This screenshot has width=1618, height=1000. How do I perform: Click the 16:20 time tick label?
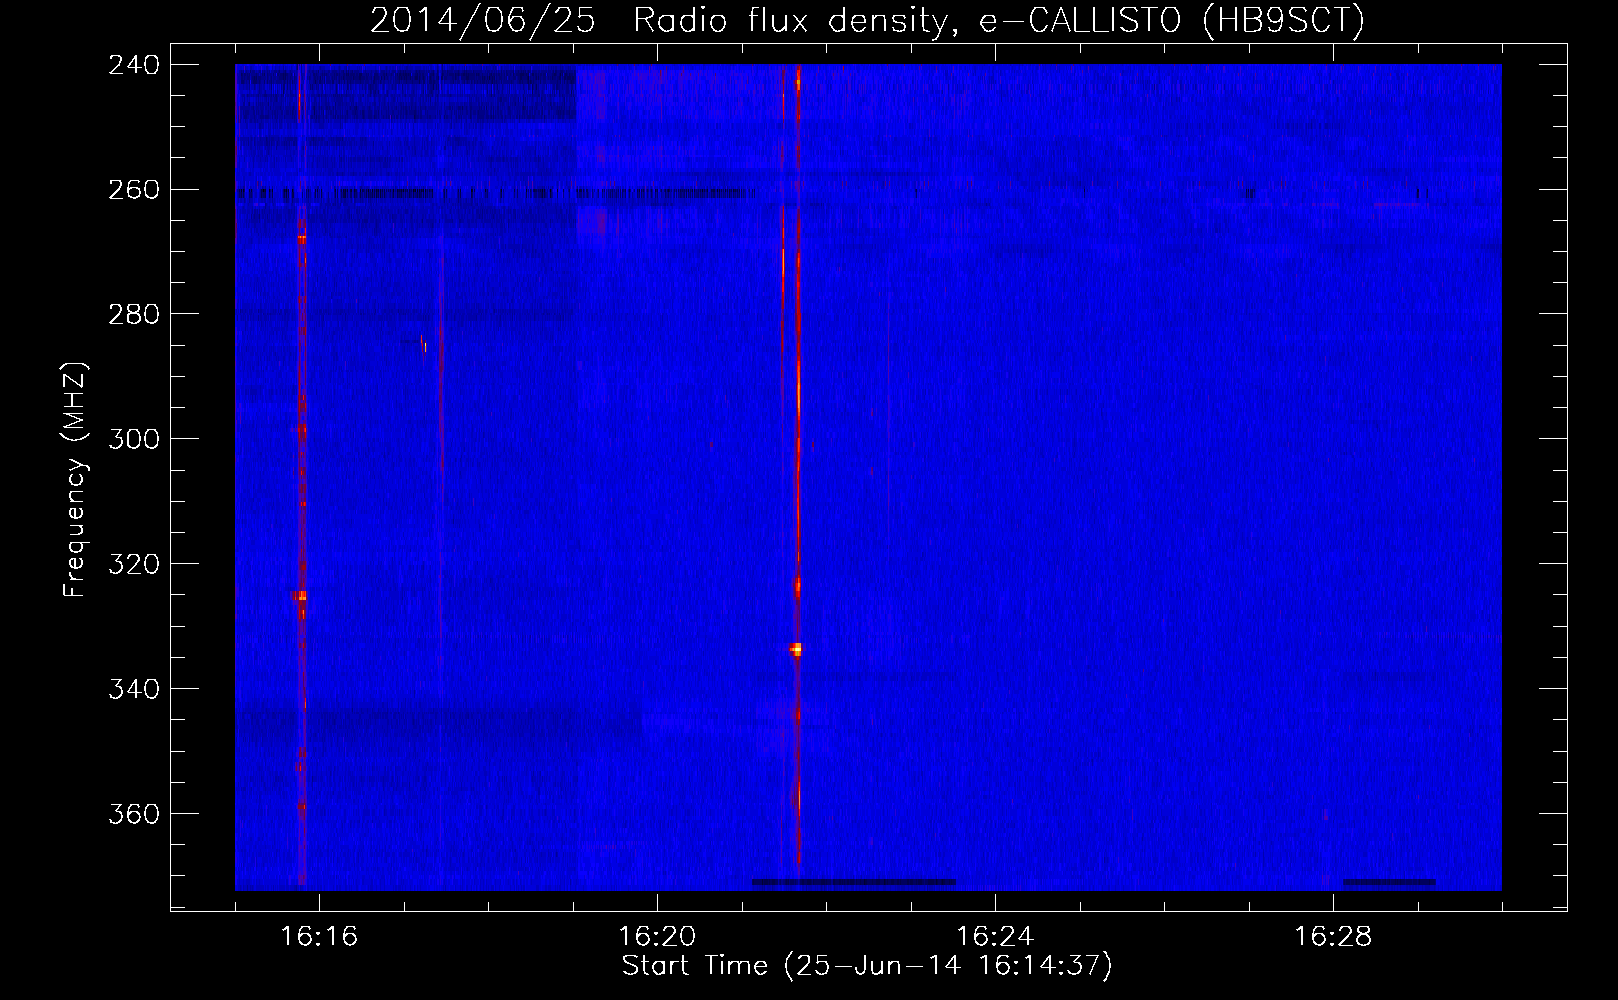point(657,937)
